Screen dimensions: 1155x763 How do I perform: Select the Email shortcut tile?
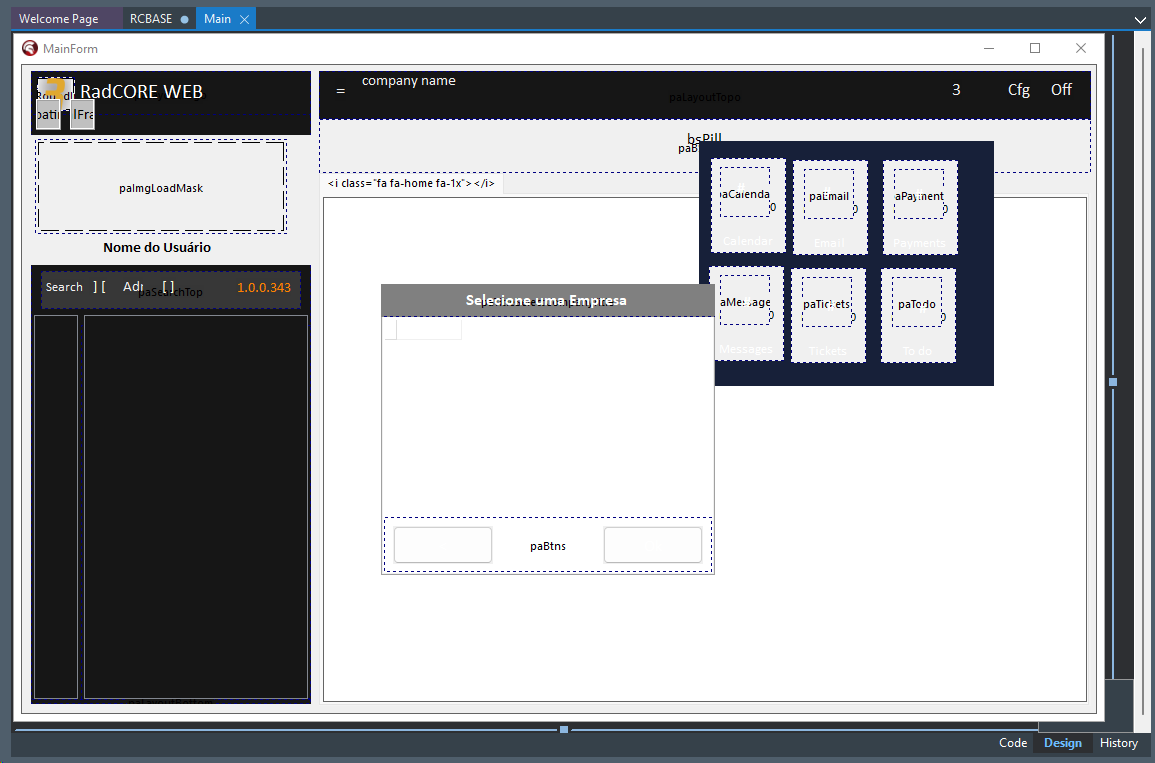tap(829, 206)
